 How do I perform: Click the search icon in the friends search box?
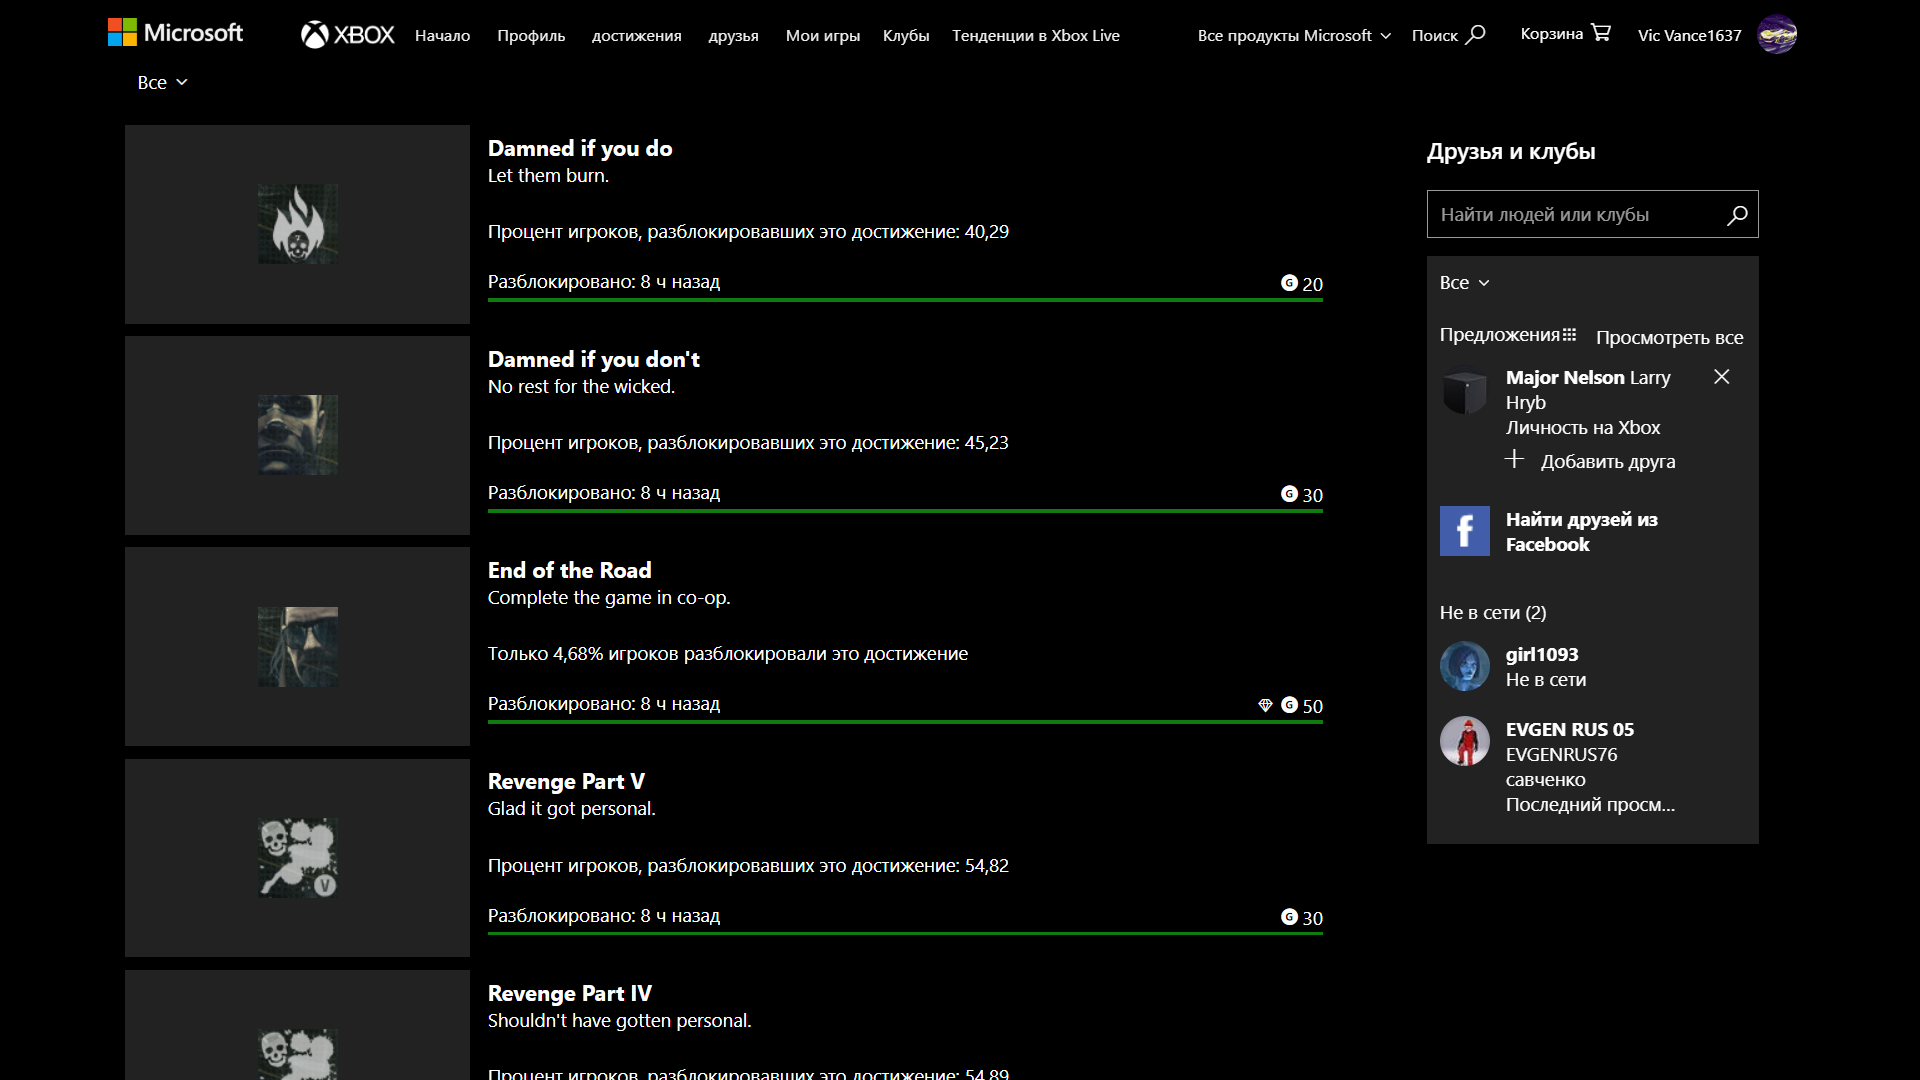point(1737,215)
